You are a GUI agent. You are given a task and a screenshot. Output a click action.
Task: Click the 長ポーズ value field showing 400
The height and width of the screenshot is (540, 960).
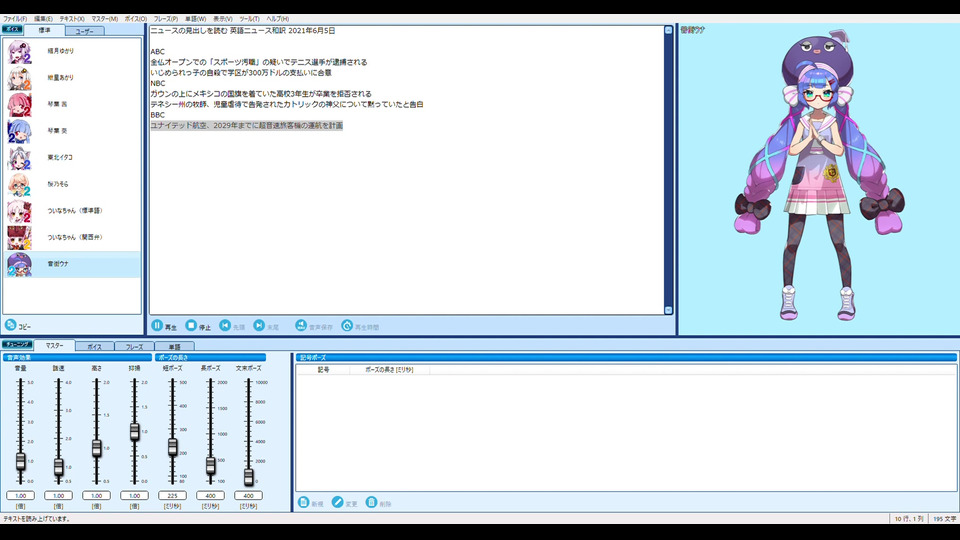(x=210, y=495)
